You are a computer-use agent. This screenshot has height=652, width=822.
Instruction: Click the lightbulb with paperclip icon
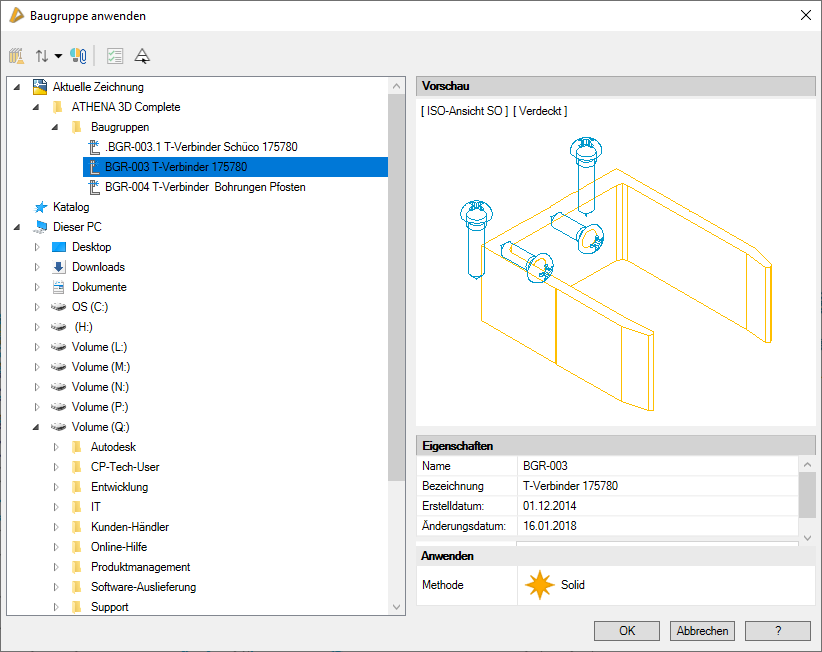point(78,56)
